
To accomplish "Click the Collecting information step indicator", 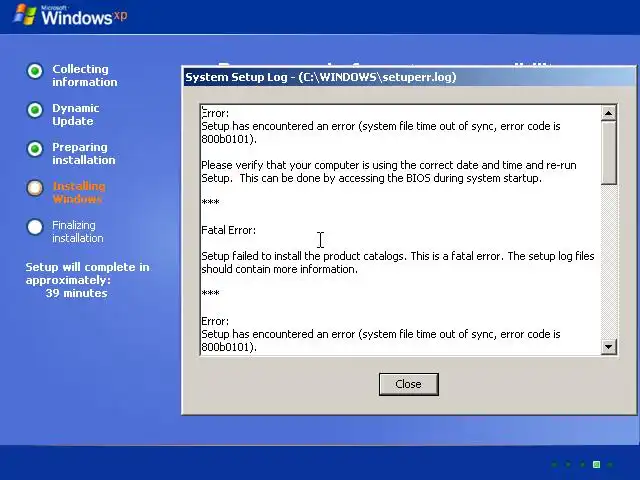I will point(35,71).
